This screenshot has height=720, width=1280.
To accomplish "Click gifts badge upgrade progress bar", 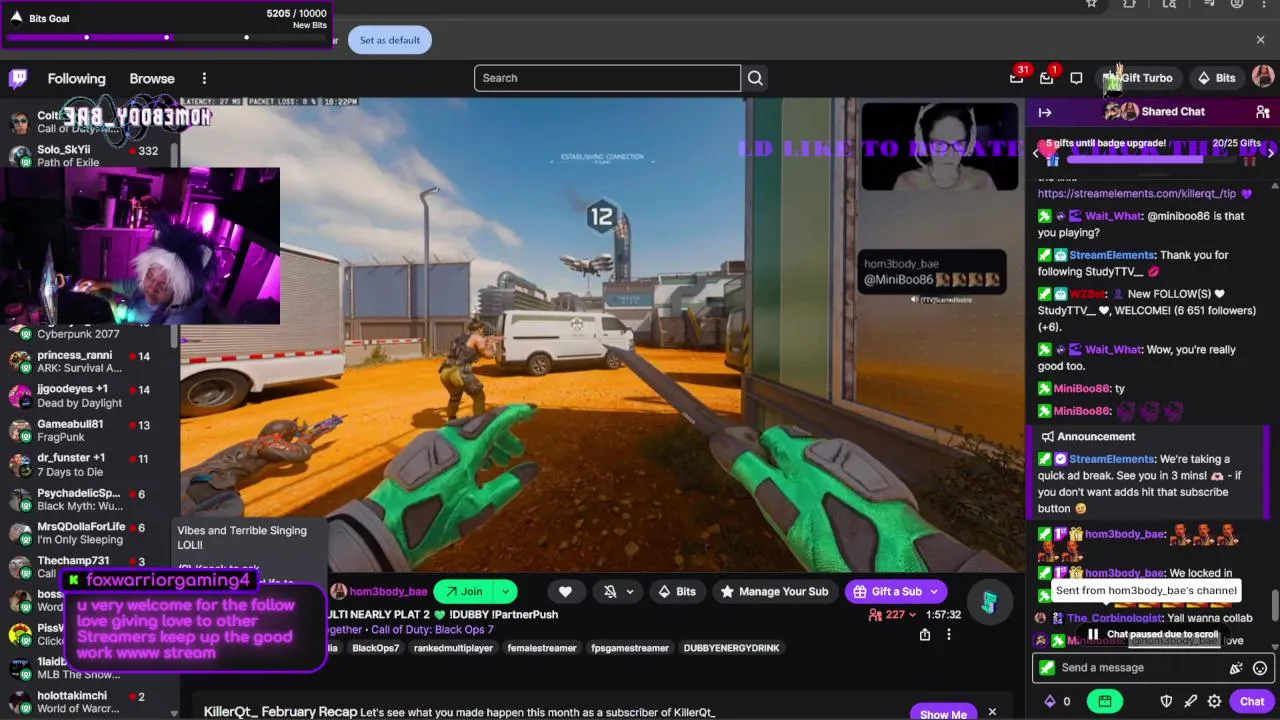I will 1152,159.
